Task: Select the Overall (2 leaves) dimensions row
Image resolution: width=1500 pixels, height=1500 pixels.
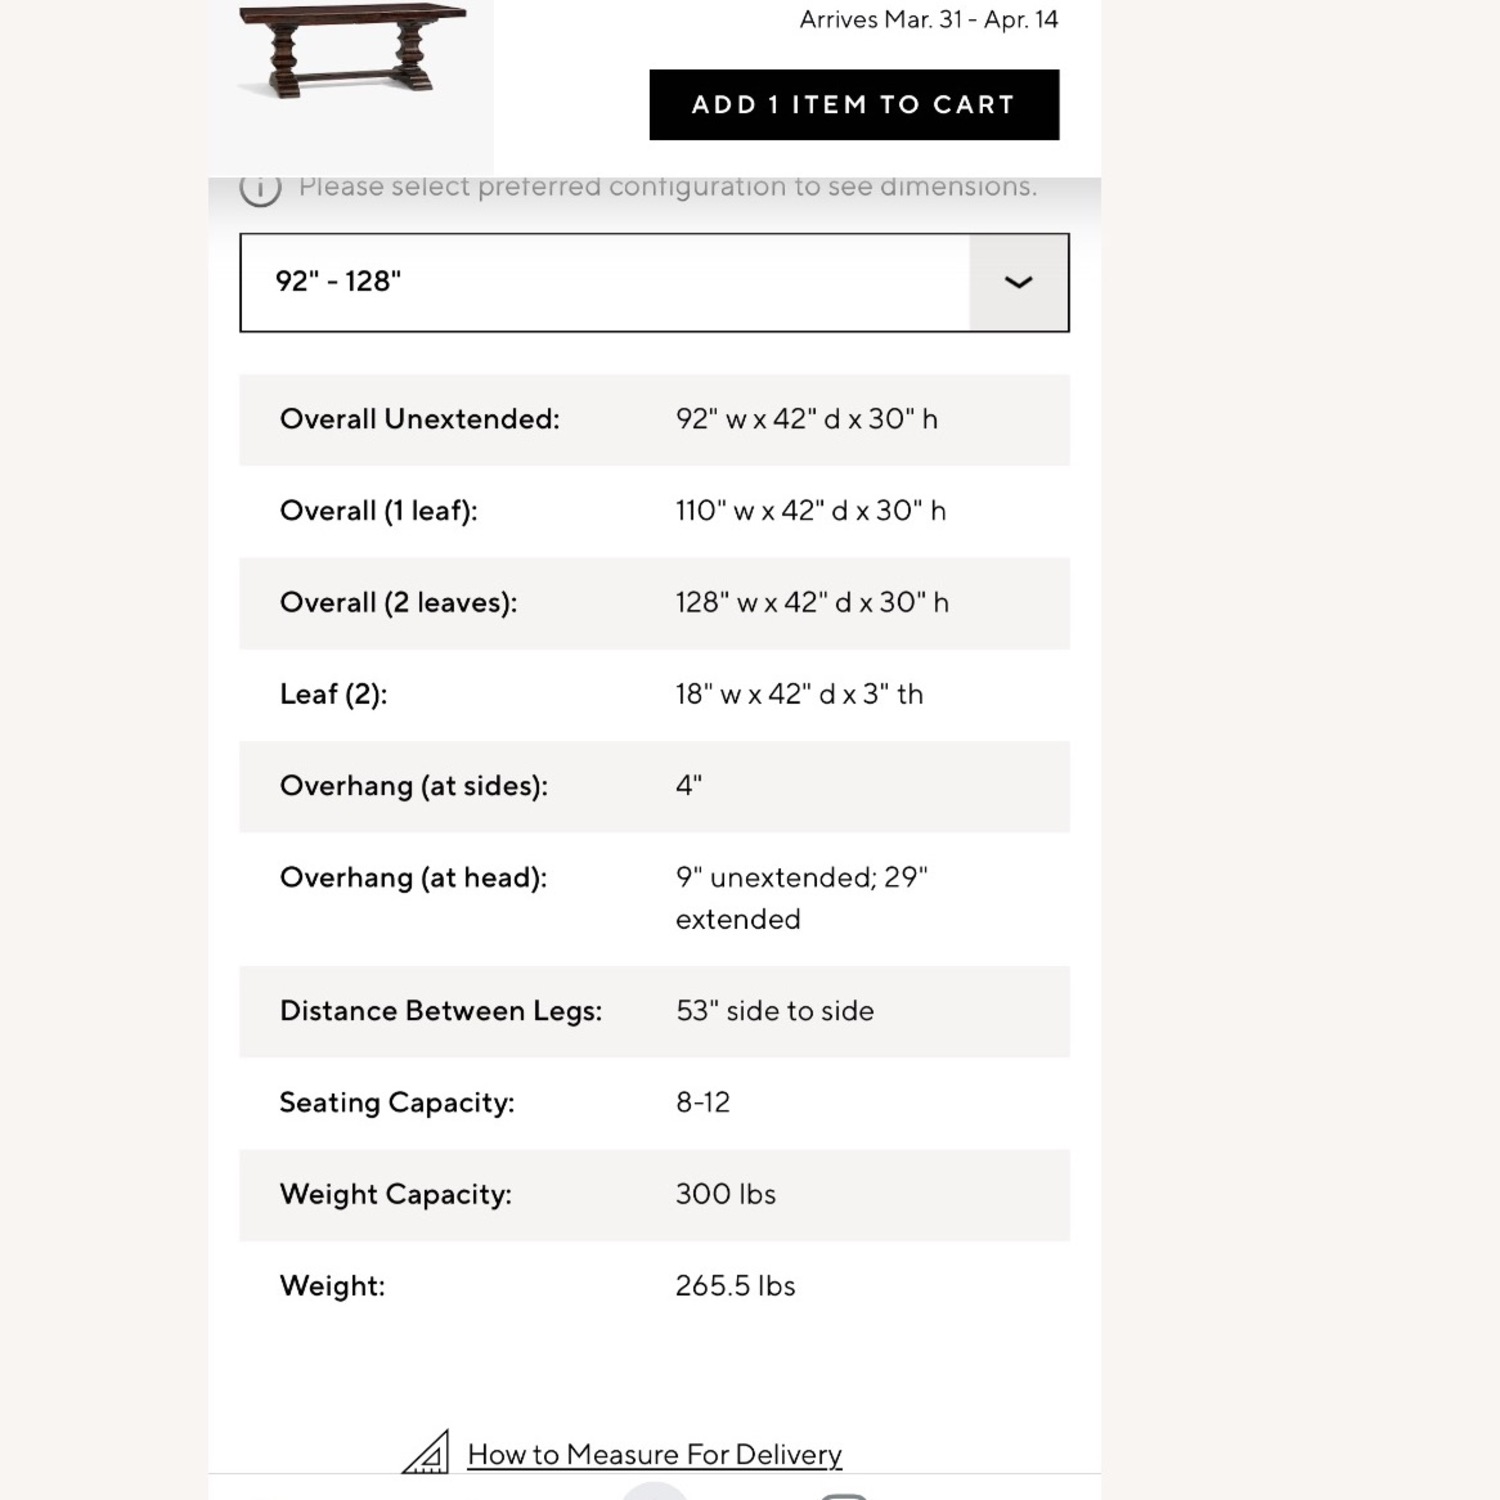Action: tap(654, 602)
